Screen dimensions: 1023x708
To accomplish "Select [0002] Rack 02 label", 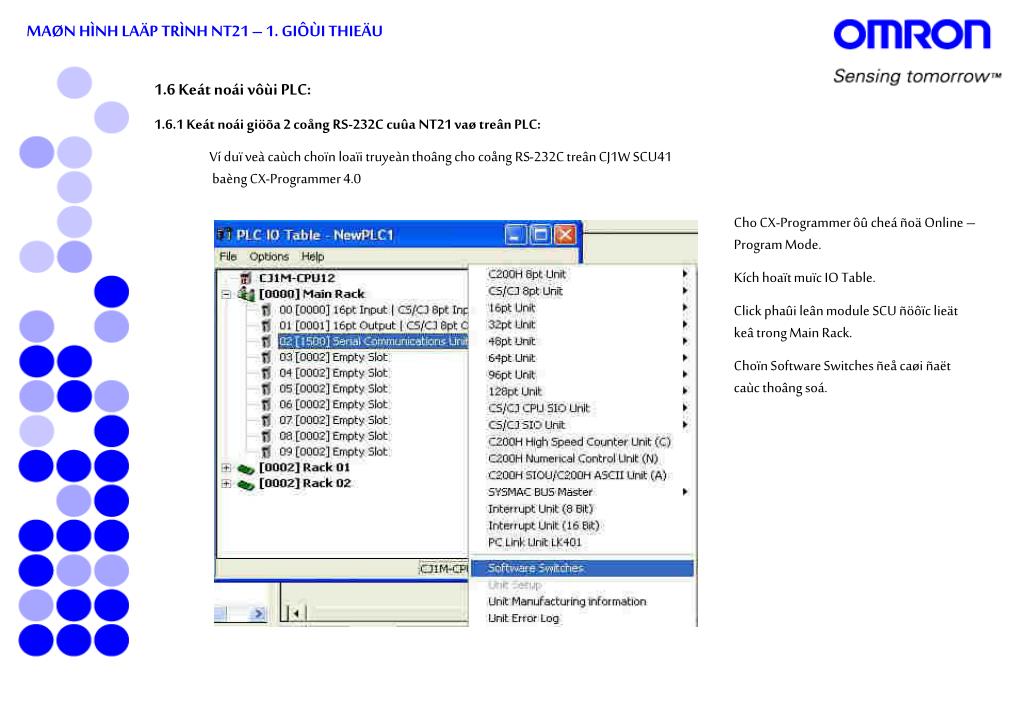I will click(x=305, y=484).
